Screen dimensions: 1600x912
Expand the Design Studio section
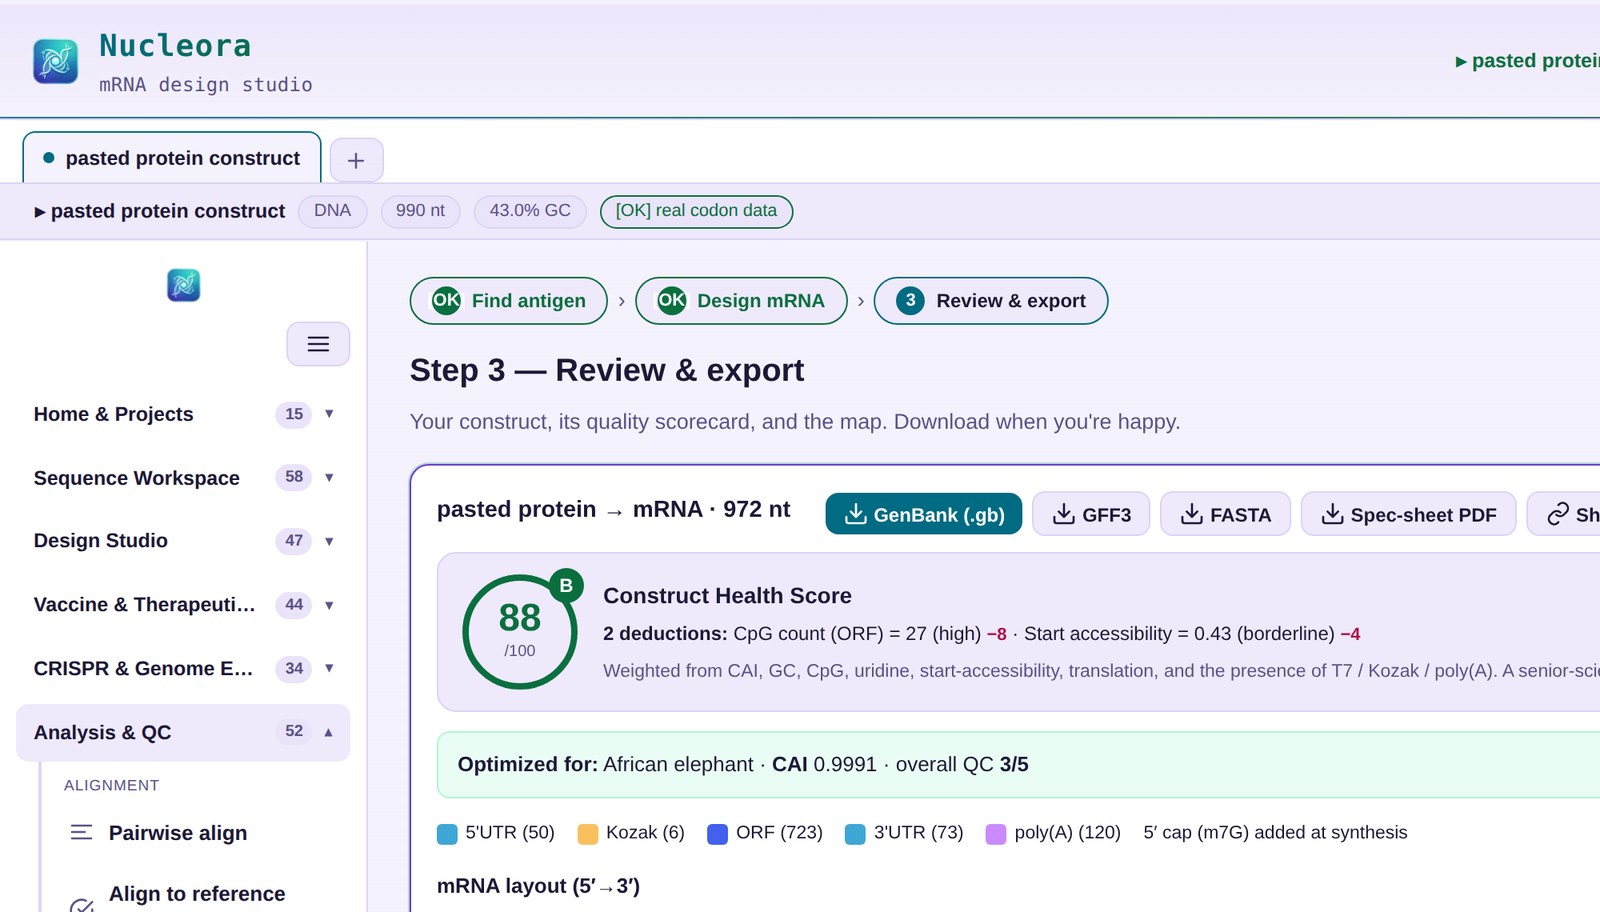183,541
